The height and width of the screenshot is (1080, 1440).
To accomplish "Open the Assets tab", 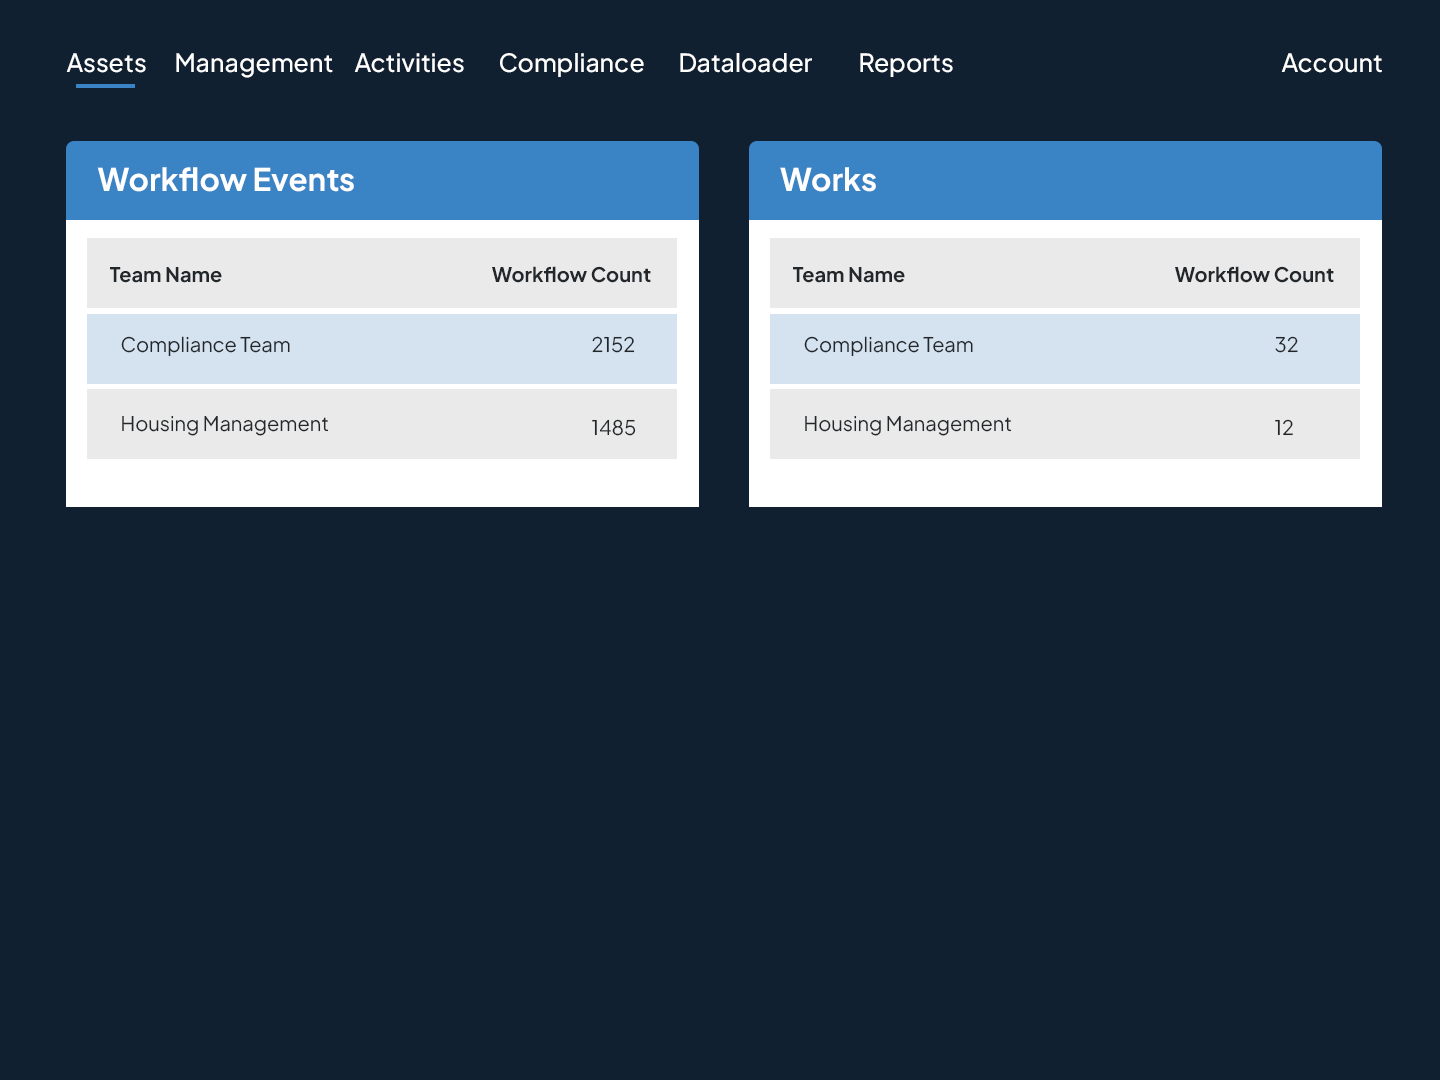I will click(x=106, y=63).
